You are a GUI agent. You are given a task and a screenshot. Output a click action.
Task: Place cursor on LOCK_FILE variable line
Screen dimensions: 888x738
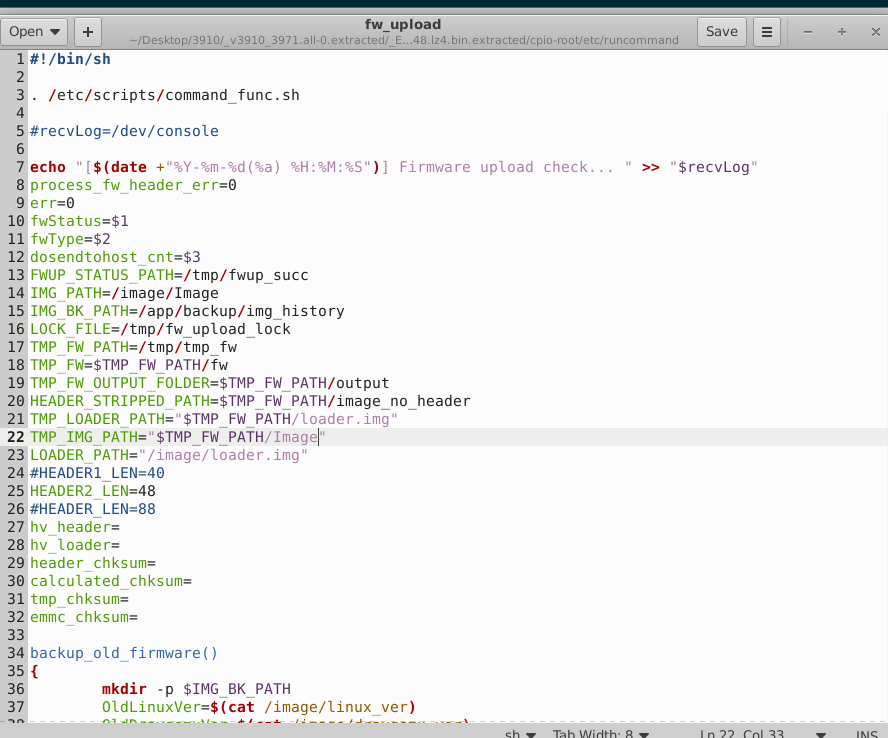click(x=160, y=329)
